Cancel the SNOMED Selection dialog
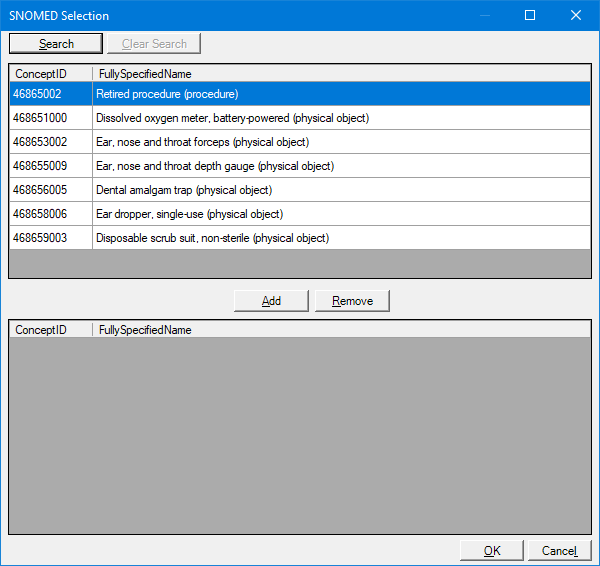The width and height of the screenshot is (600, 566). pos(559,551)
